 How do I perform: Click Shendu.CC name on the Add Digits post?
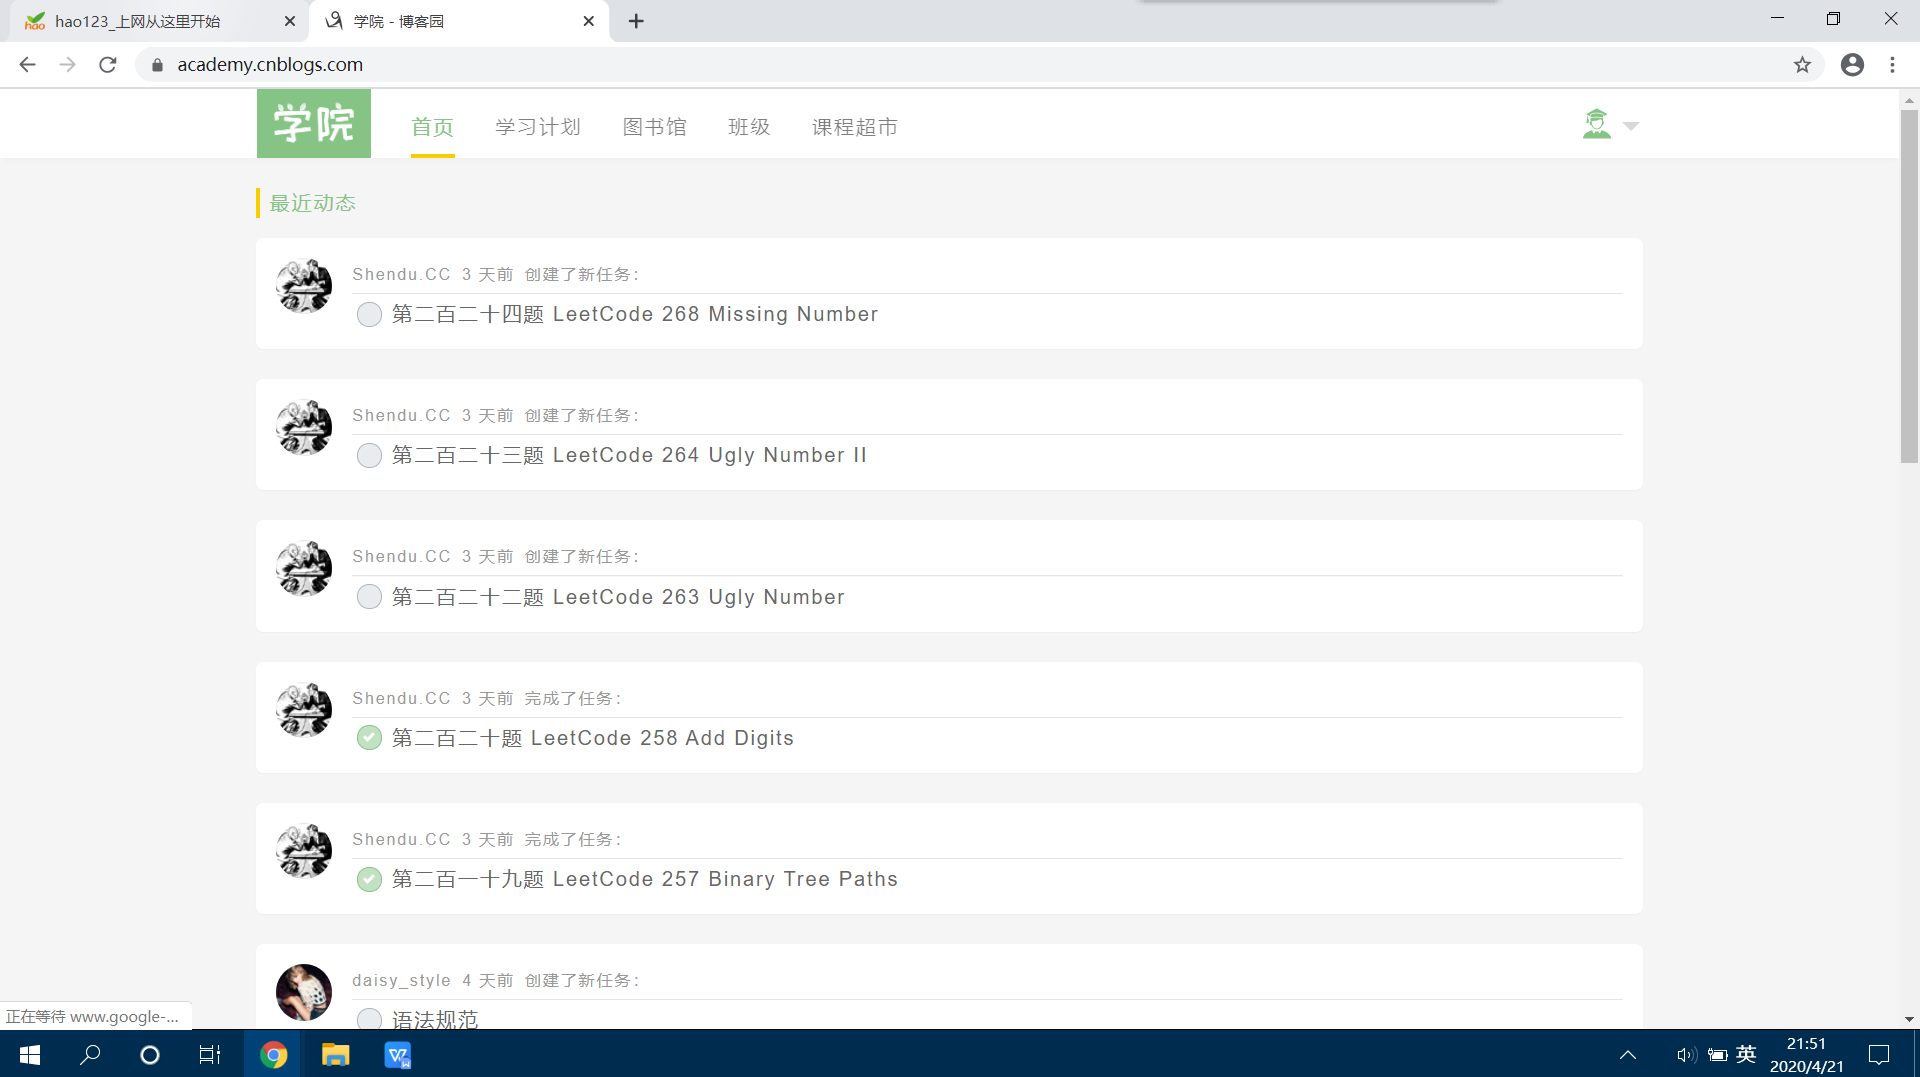(x=401, y=698)
